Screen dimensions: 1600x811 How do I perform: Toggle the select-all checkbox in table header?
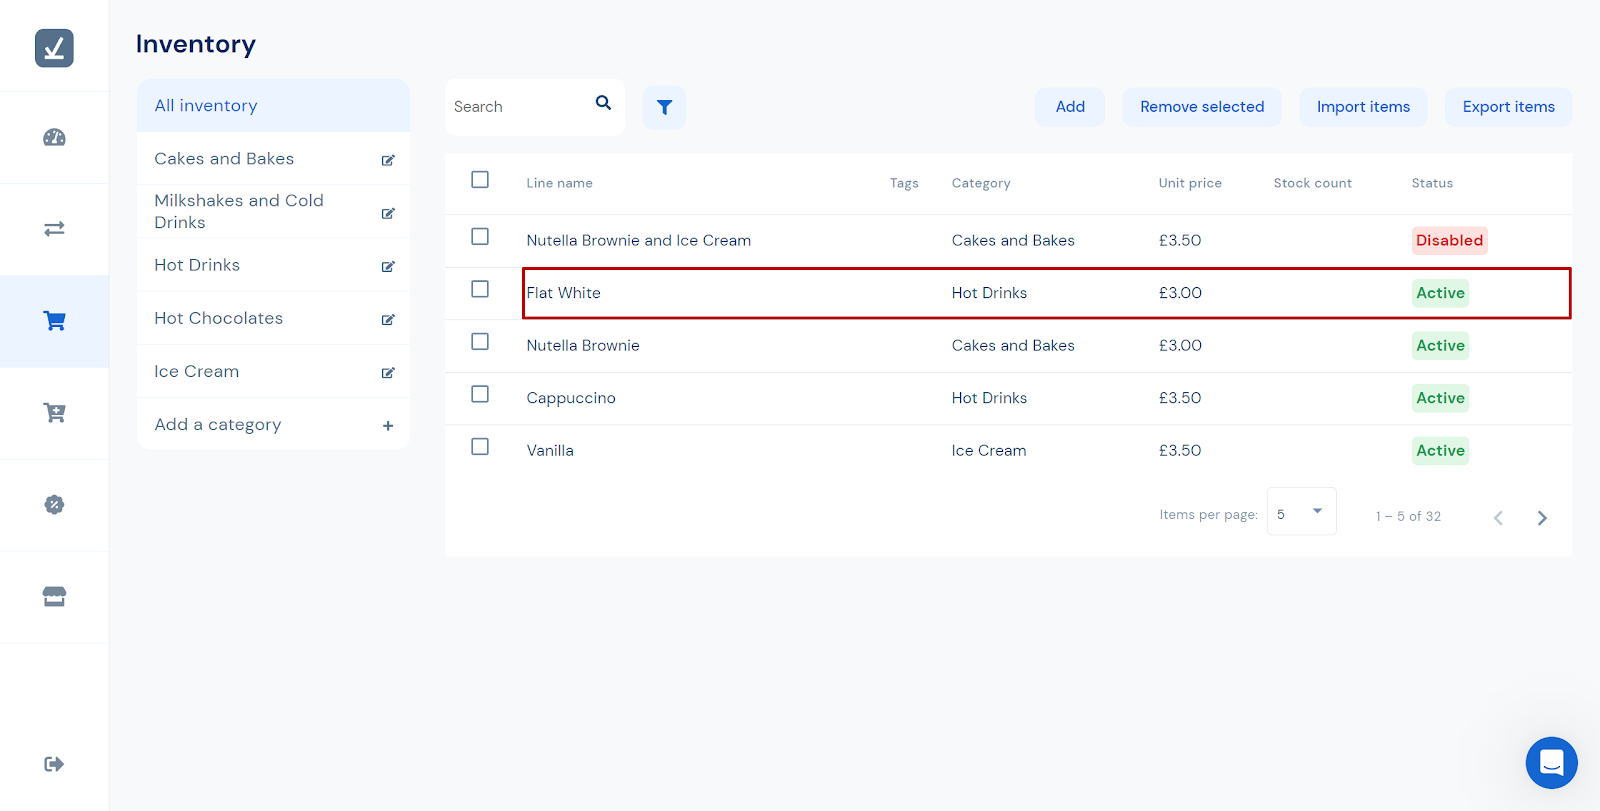[480, 180]
